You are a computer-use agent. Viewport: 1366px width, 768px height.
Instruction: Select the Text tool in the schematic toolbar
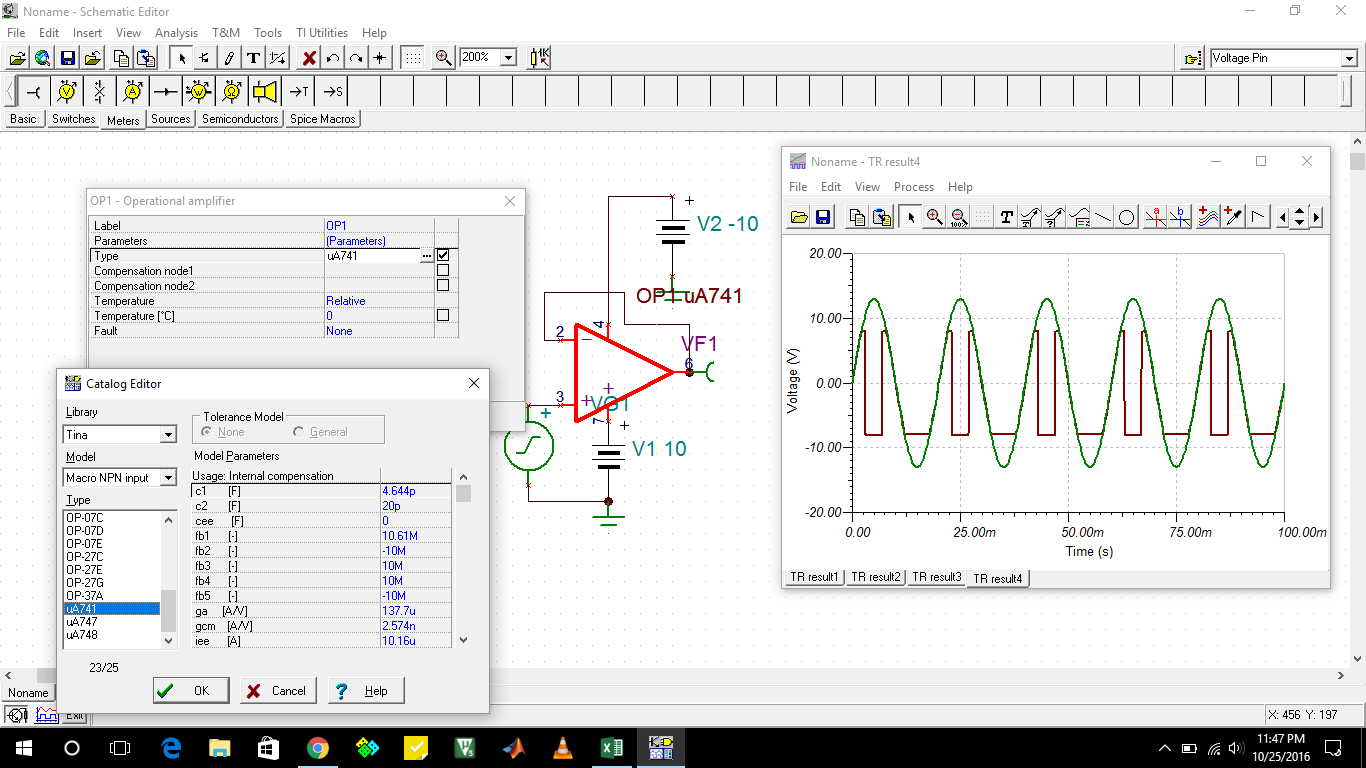pyautogui.click(x=254, y=57)
